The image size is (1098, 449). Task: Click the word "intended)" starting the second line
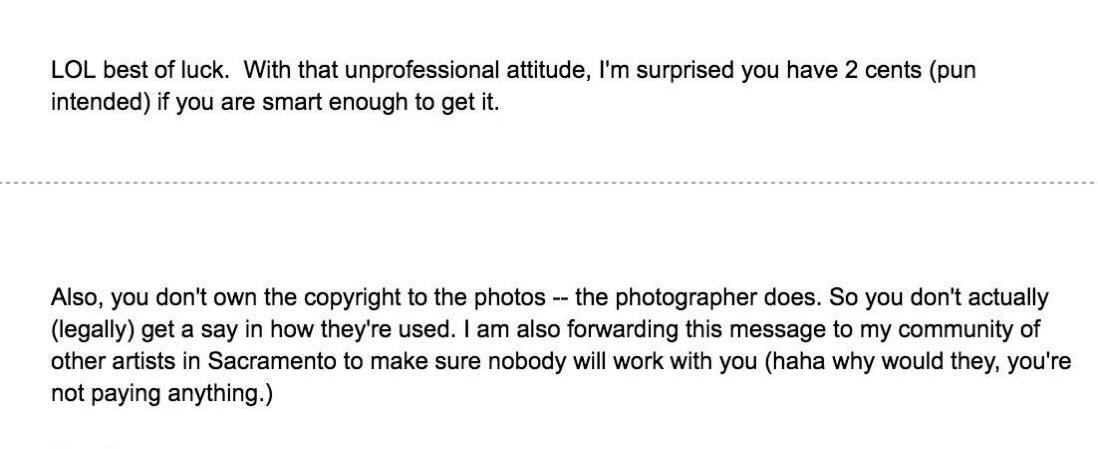pyautogui.click(x=101, y=102)
